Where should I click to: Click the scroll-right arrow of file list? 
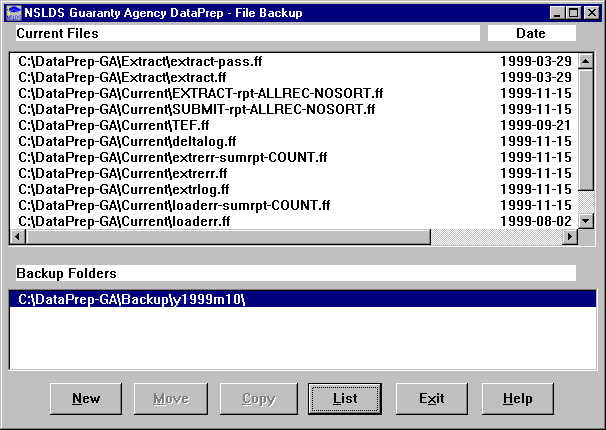pyautogui.click(x=570, y=236)
